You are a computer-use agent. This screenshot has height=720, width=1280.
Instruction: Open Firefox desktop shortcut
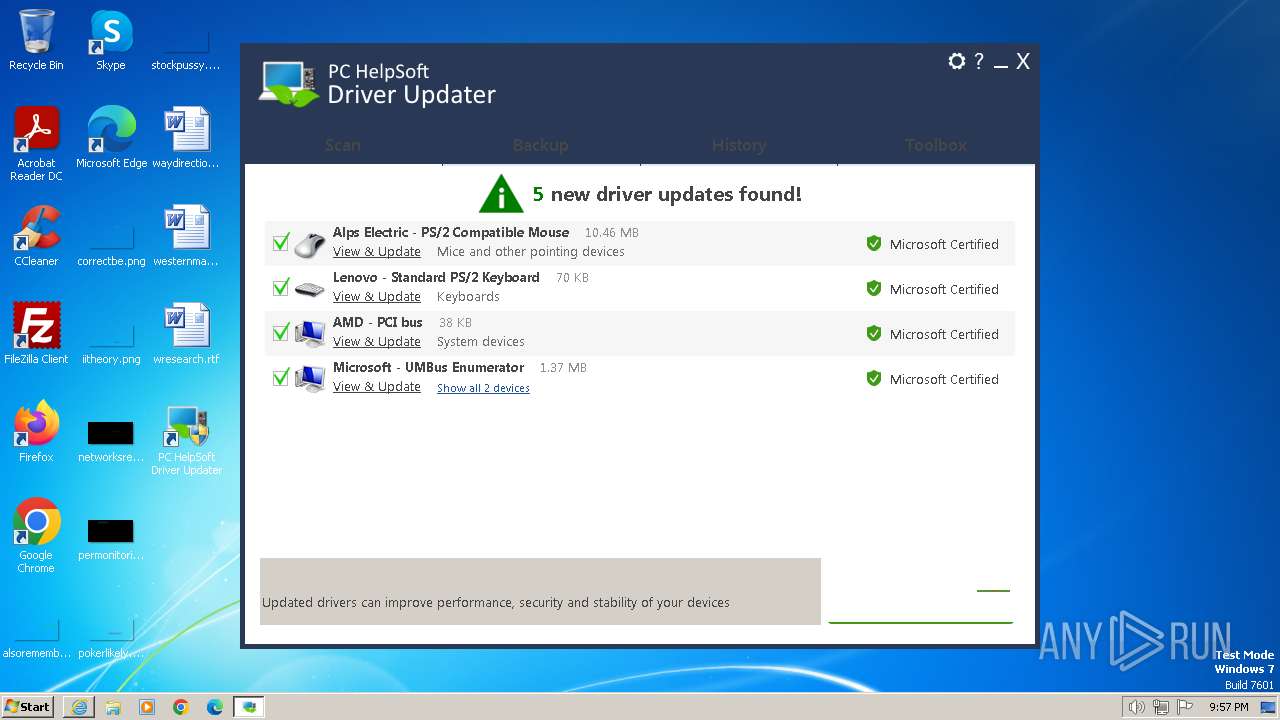pos(36,432)
